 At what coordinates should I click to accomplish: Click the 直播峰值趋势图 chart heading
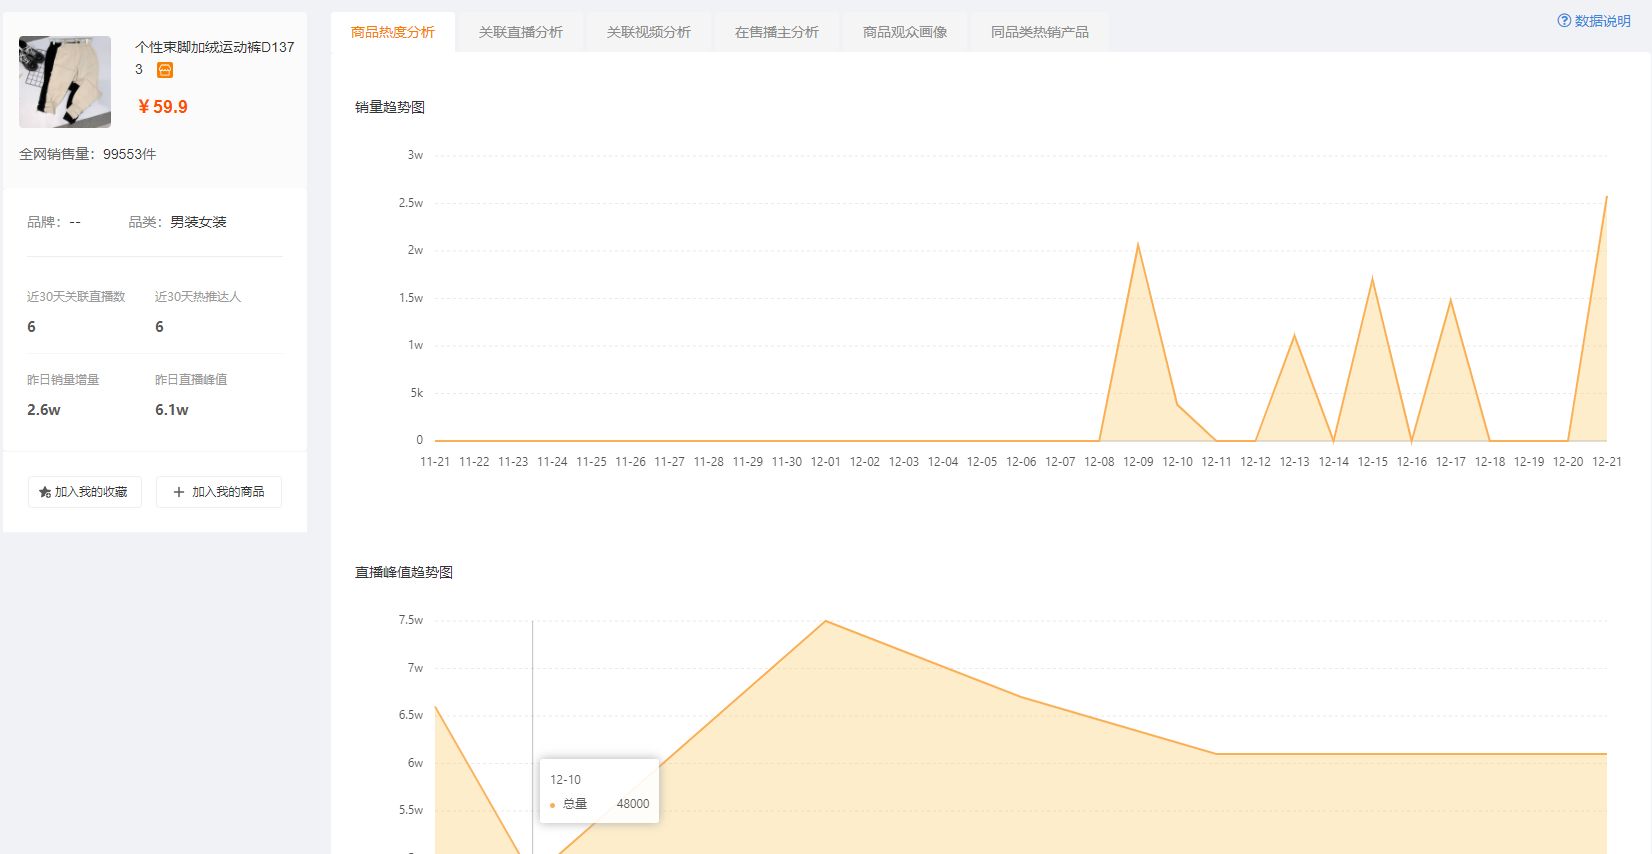(x=404, y=572)
